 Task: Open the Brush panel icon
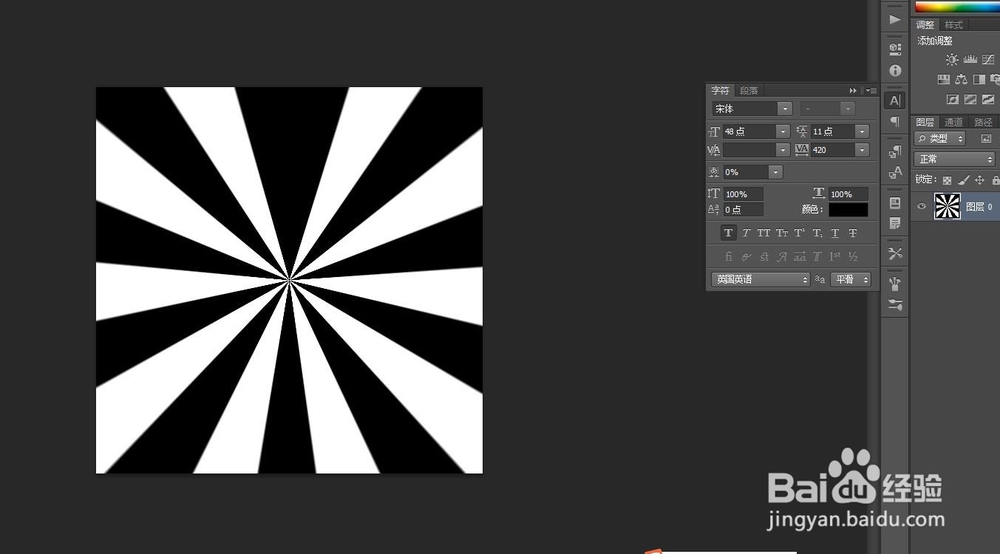coord(895,284)
